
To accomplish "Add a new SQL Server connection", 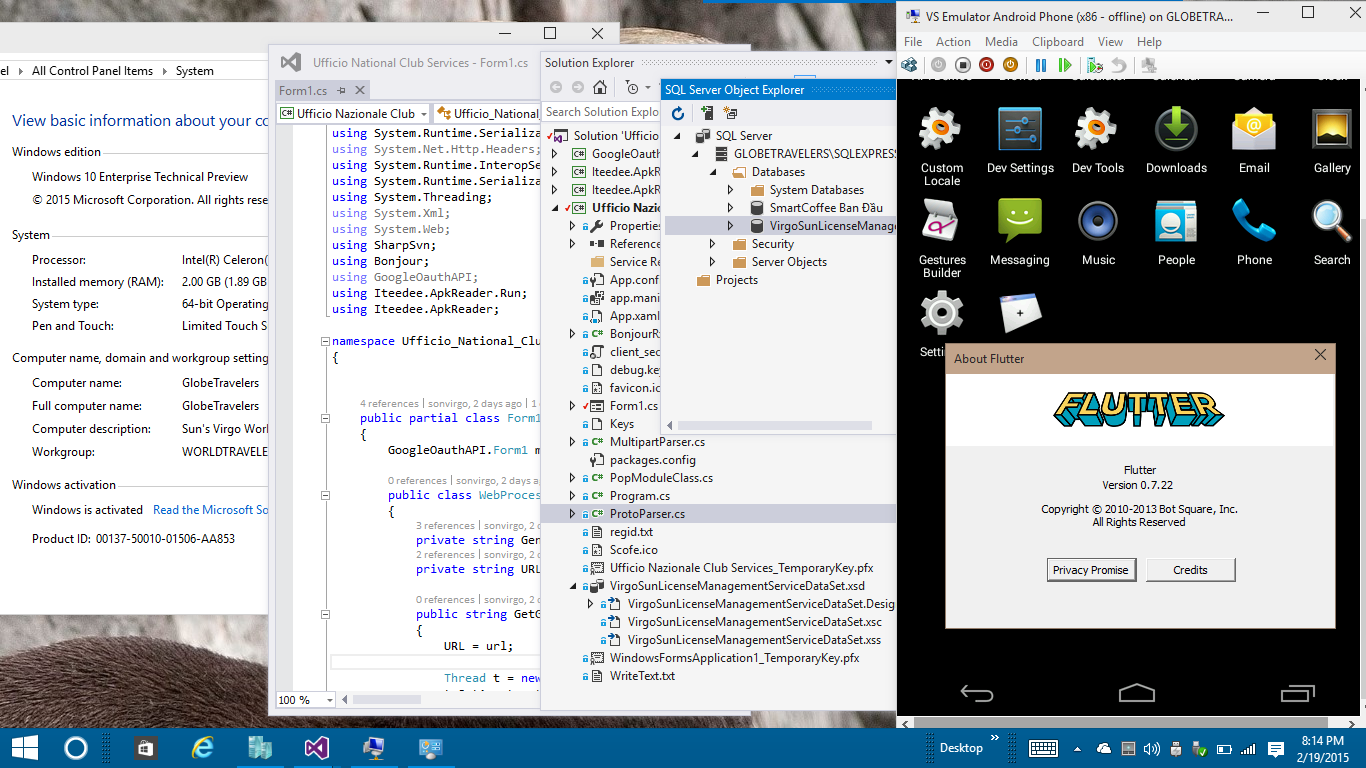I will pyautogui.click(x=707, y=113).
